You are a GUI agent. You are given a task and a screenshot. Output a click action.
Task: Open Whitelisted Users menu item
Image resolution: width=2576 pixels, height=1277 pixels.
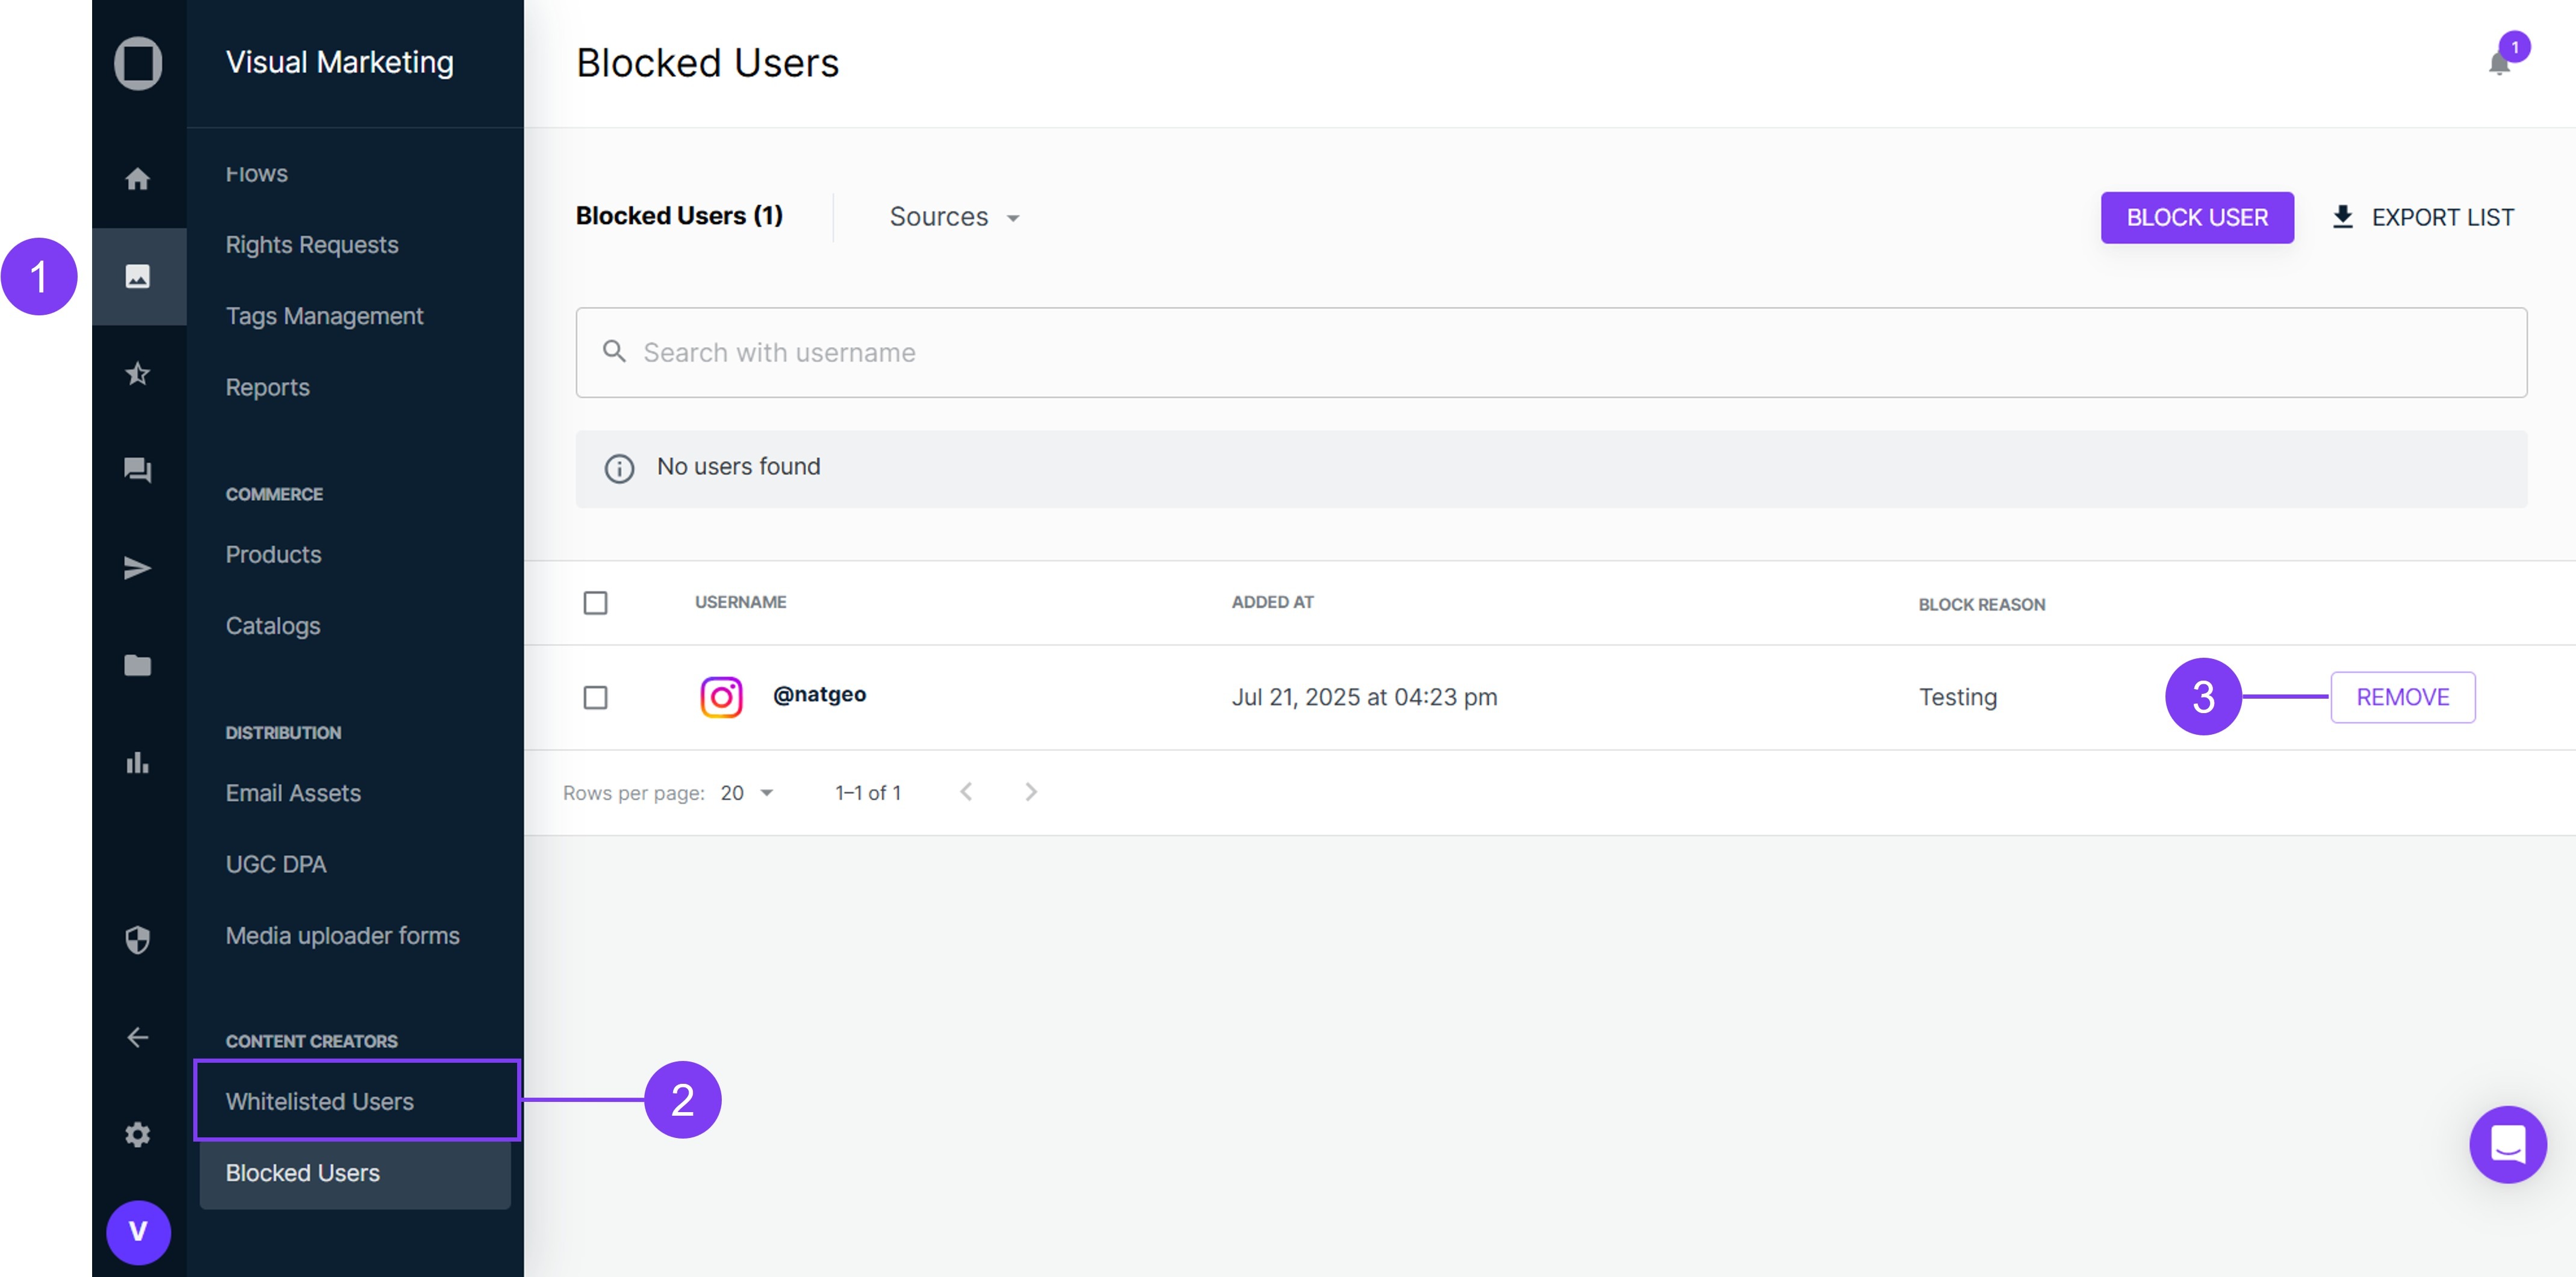(320, 1101)
